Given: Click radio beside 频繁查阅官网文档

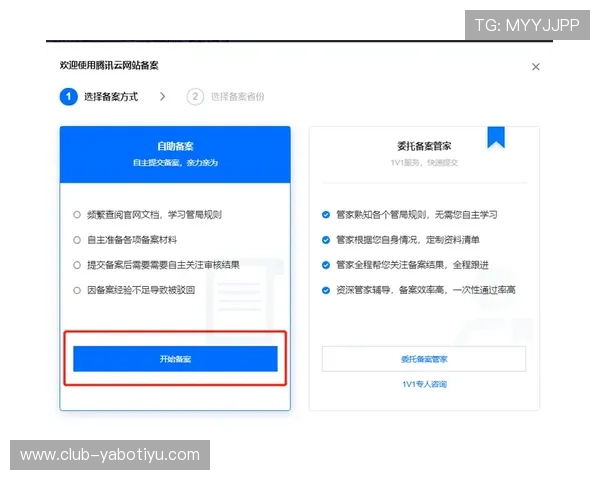Looking at the screenshot, I should [77, 215].
